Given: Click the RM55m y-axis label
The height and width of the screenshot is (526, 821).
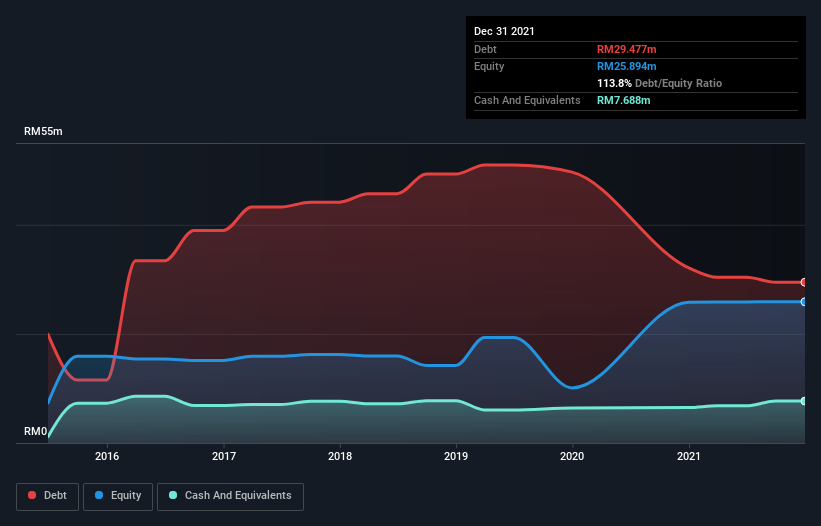Looking at the screenshot, I should (x=43, y=131).
